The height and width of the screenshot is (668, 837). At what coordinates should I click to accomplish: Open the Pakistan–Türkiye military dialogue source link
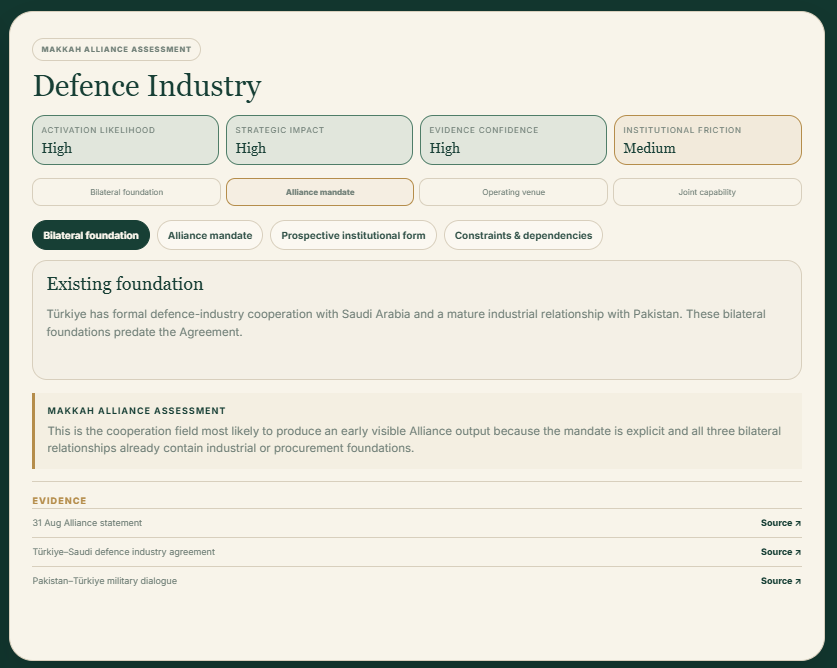point(780,580)
